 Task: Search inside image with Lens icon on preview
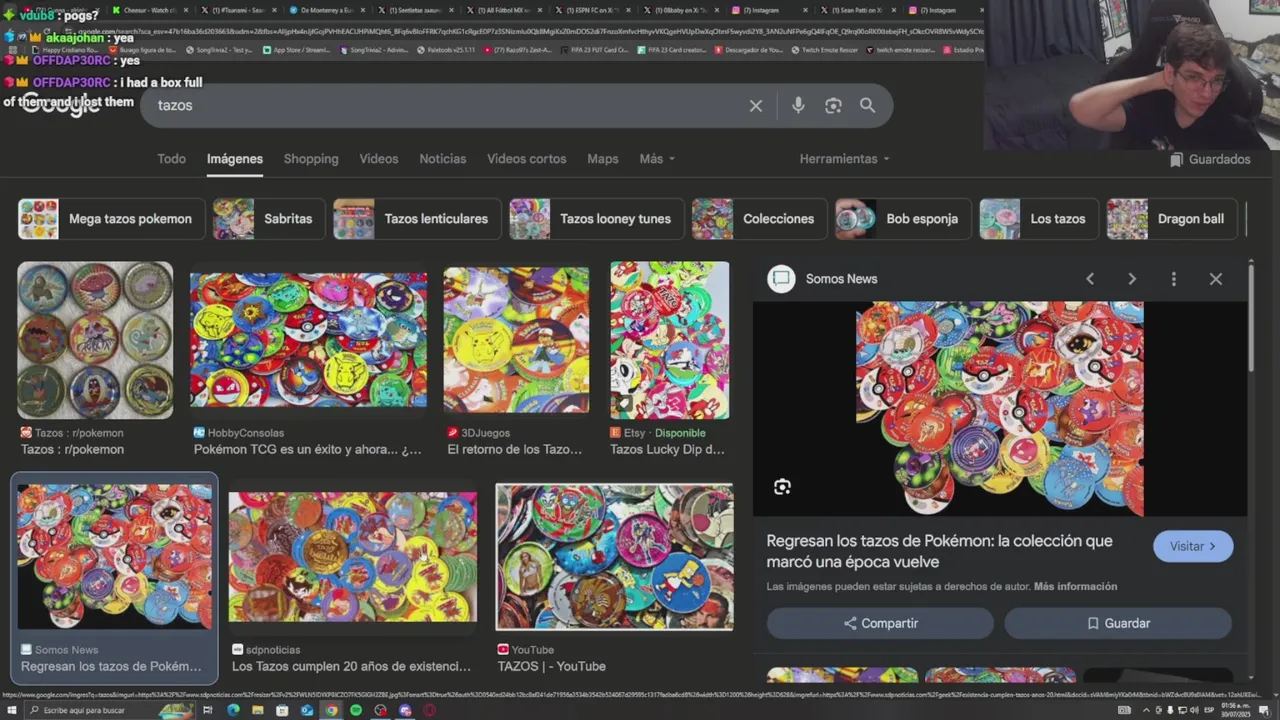[782, 487]
